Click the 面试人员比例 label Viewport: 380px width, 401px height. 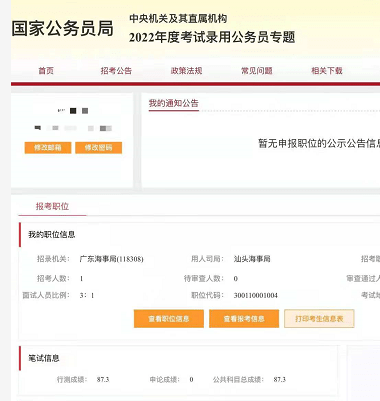[x=46, y=295]
